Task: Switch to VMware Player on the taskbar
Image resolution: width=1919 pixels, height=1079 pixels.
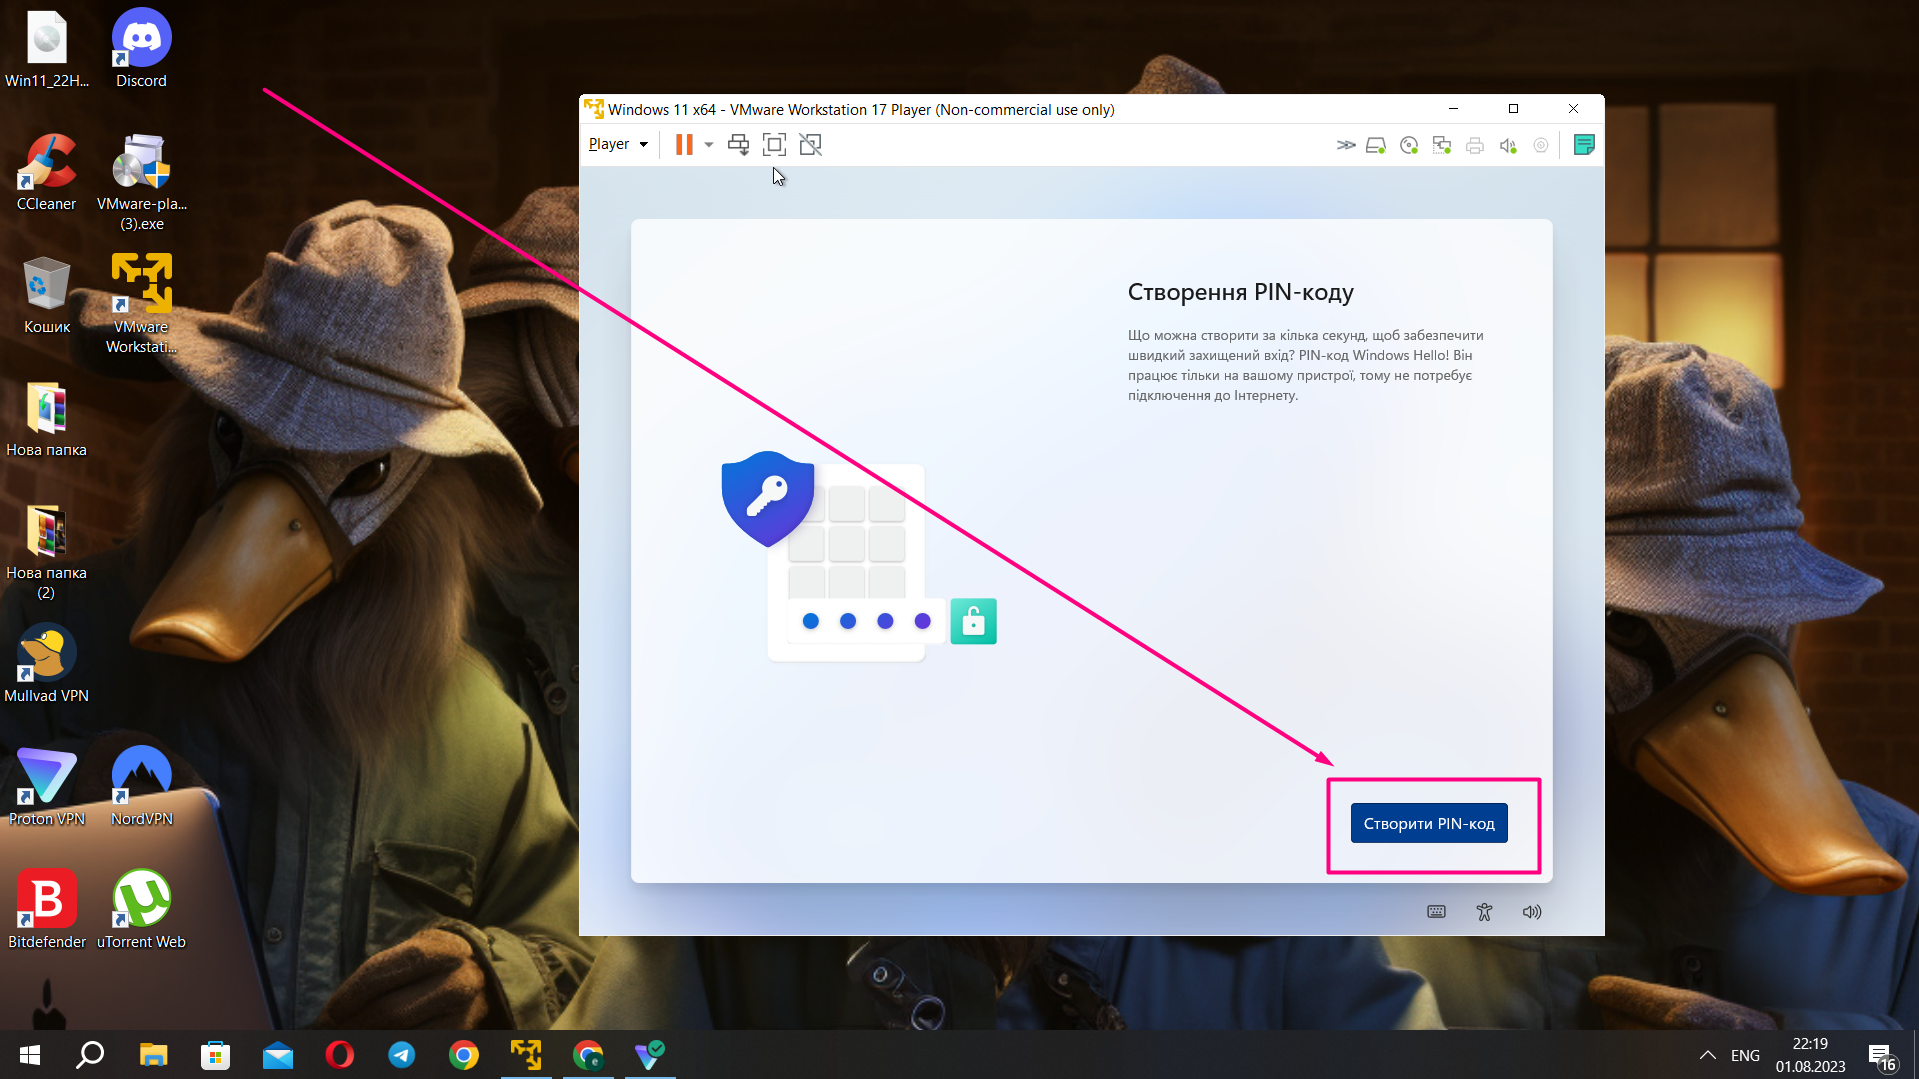Action: tap(526, 1055)
